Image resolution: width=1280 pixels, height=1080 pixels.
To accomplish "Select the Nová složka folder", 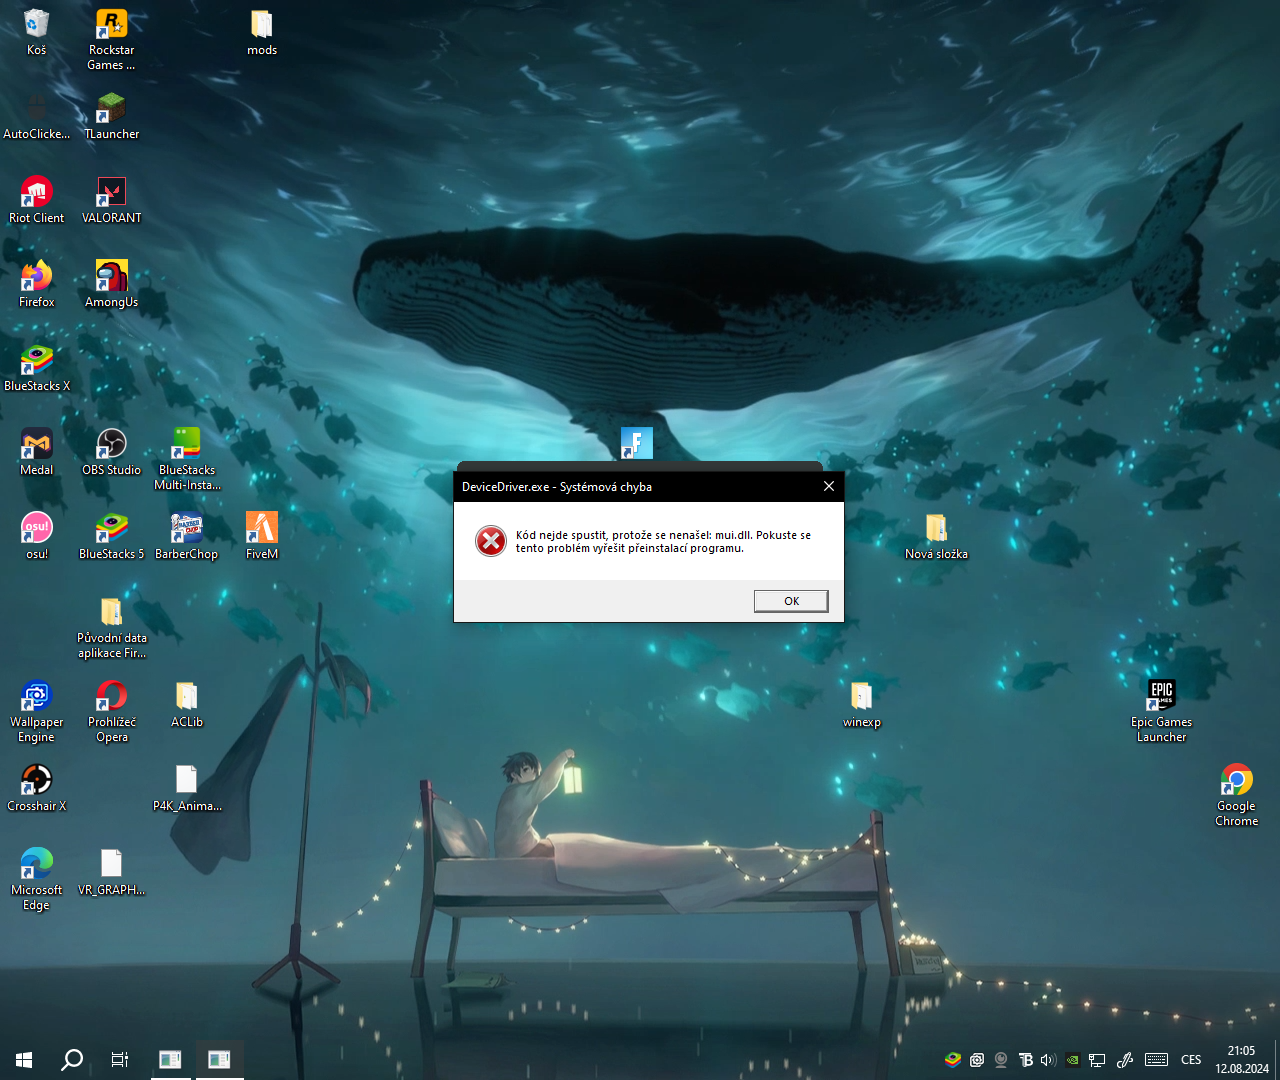I will coord(936,536).
